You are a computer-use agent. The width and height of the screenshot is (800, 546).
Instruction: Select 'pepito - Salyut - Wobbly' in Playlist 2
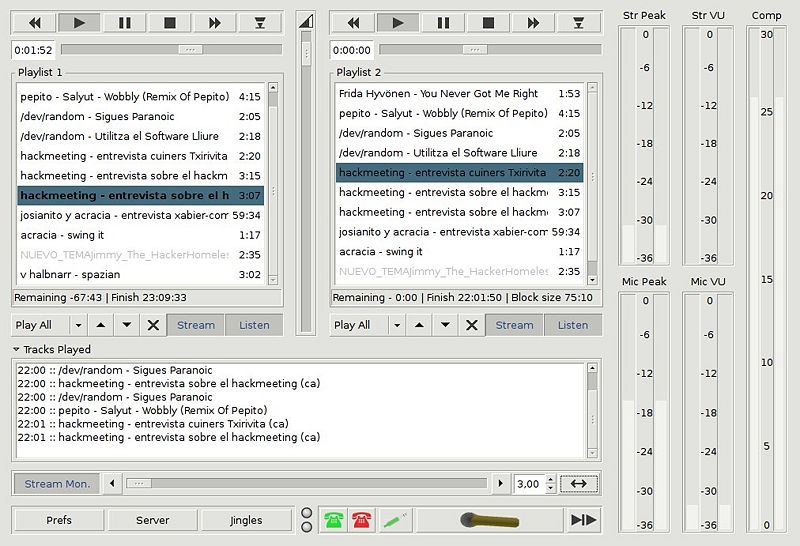[459, 113]
